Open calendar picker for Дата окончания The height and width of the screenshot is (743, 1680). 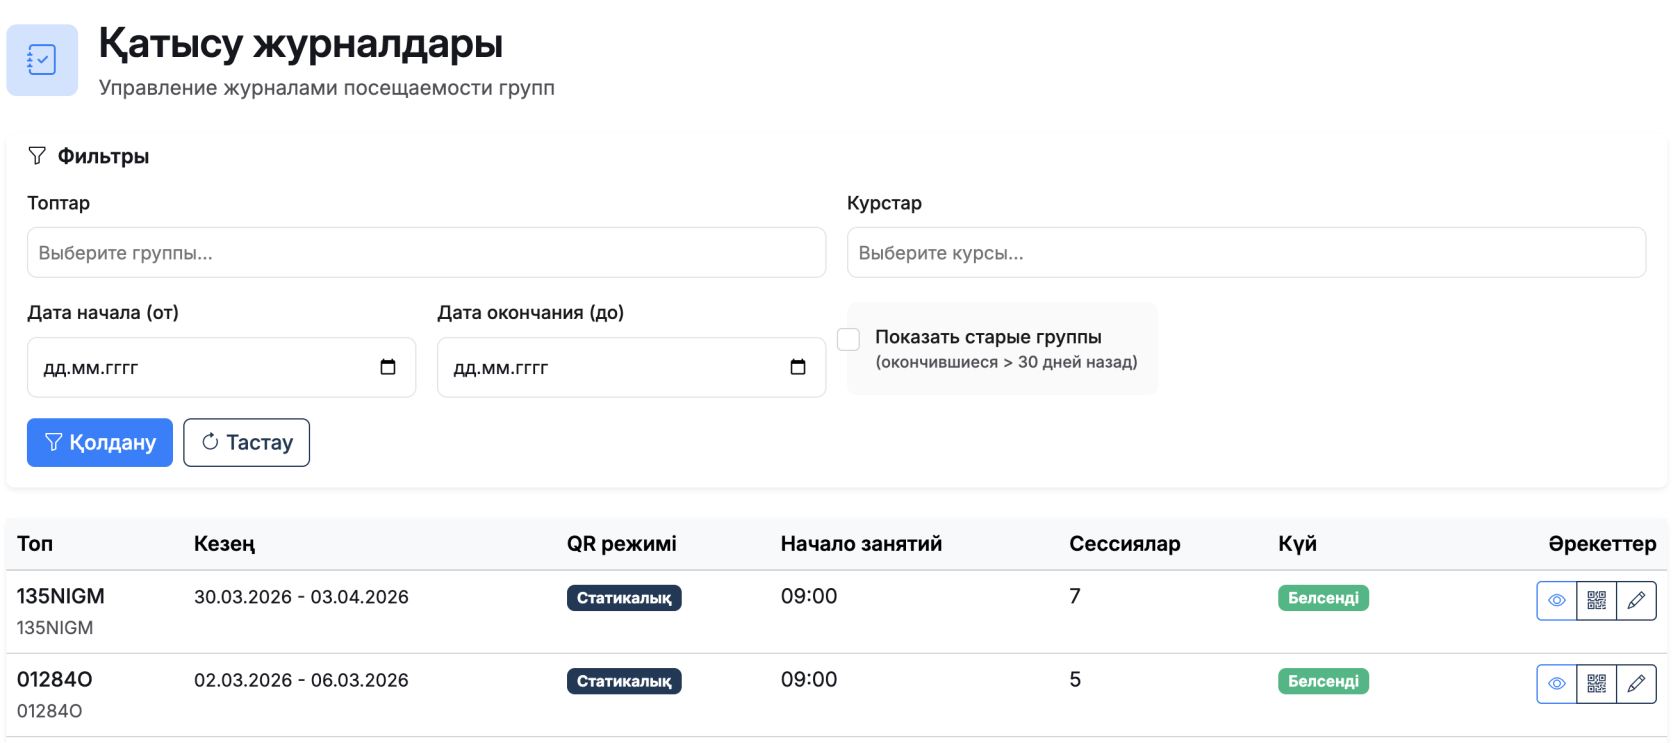[798, 367]
